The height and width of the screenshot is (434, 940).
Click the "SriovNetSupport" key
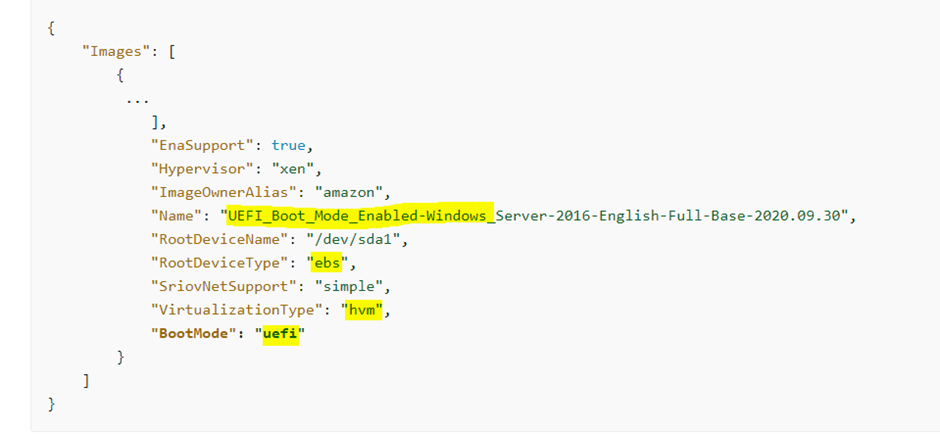tap(221, 288)
